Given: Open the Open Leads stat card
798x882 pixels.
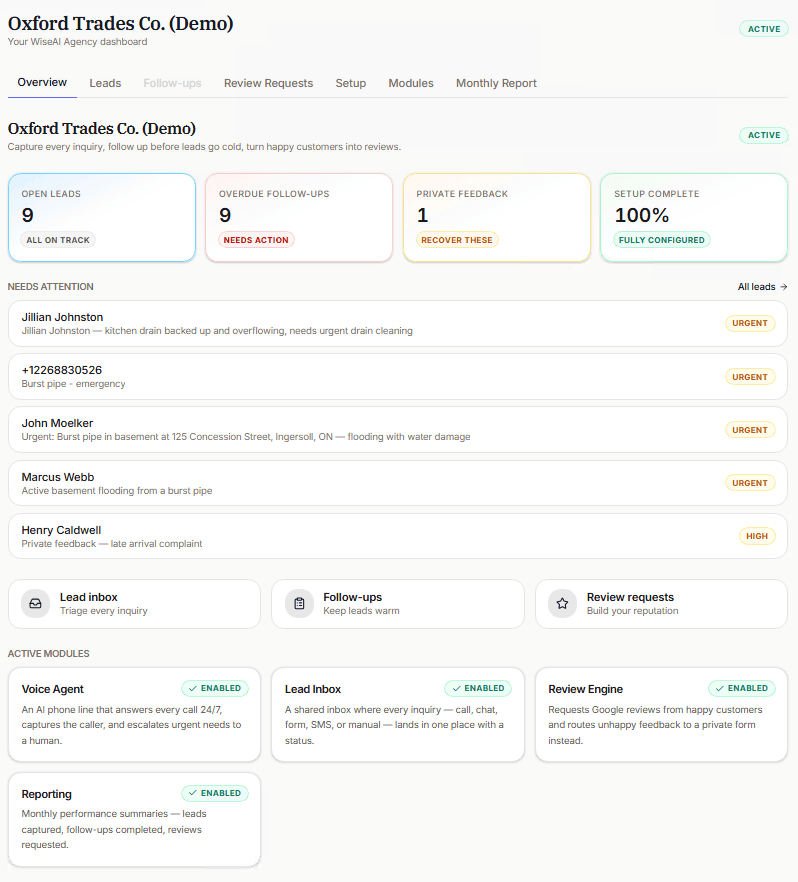Looking at the screenshot, I should point(102,218).
